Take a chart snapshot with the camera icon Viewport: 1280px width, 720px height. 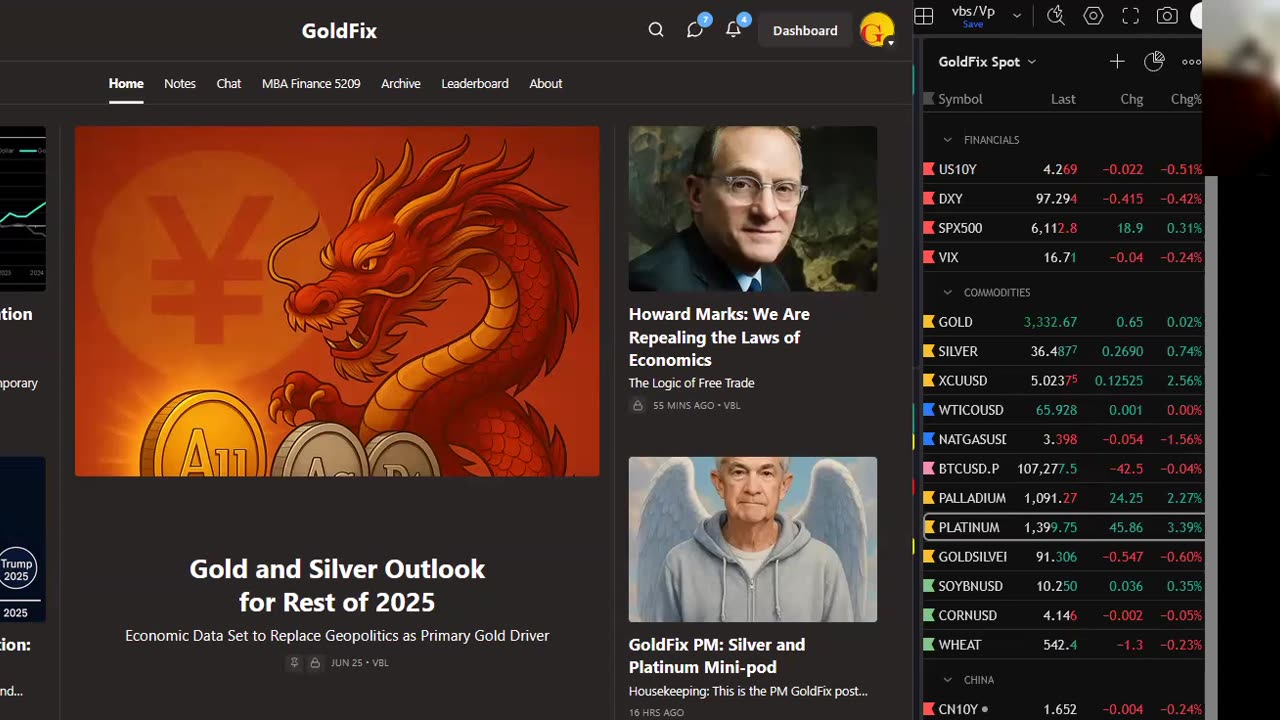(x=1167, y=16)
